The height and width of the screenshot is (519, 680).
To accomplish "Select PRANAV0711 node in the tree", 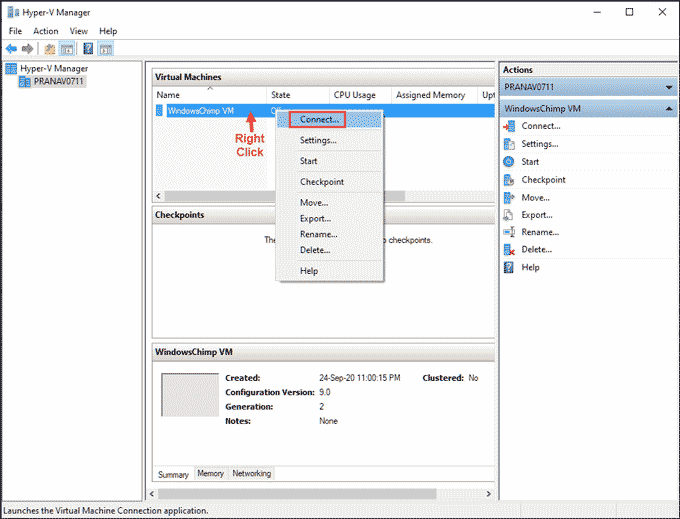I will coord(59,82).
